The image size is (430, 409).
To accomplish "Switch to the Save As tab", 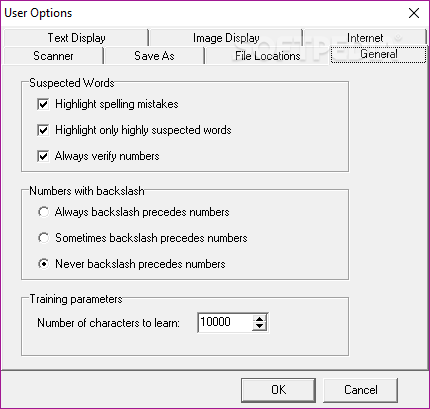I will tap(154, 56).
